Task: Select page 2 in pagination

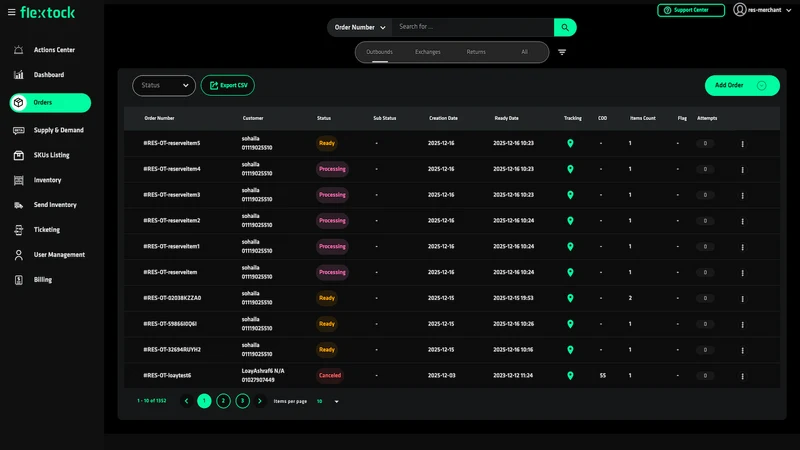Action: coord(223,402)
